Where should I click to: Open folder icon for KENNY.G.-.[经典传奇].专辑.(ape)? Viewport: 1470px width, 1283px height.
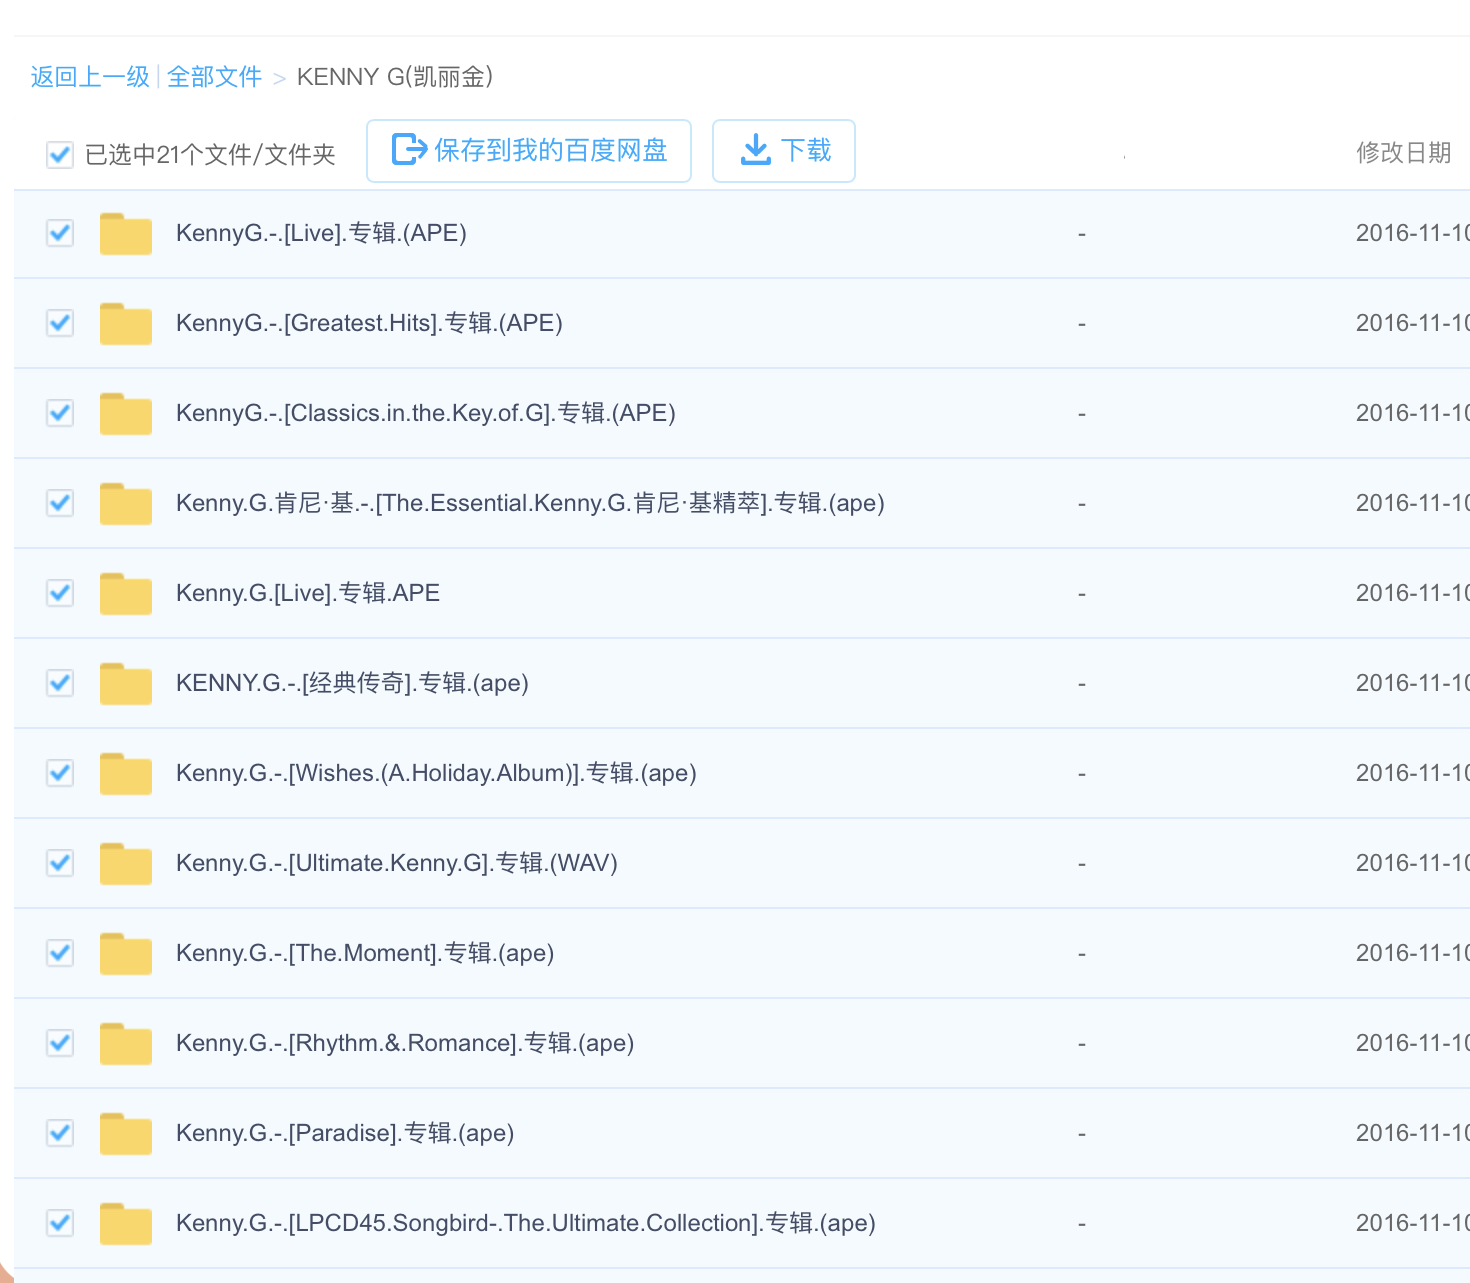pos(126,684)
